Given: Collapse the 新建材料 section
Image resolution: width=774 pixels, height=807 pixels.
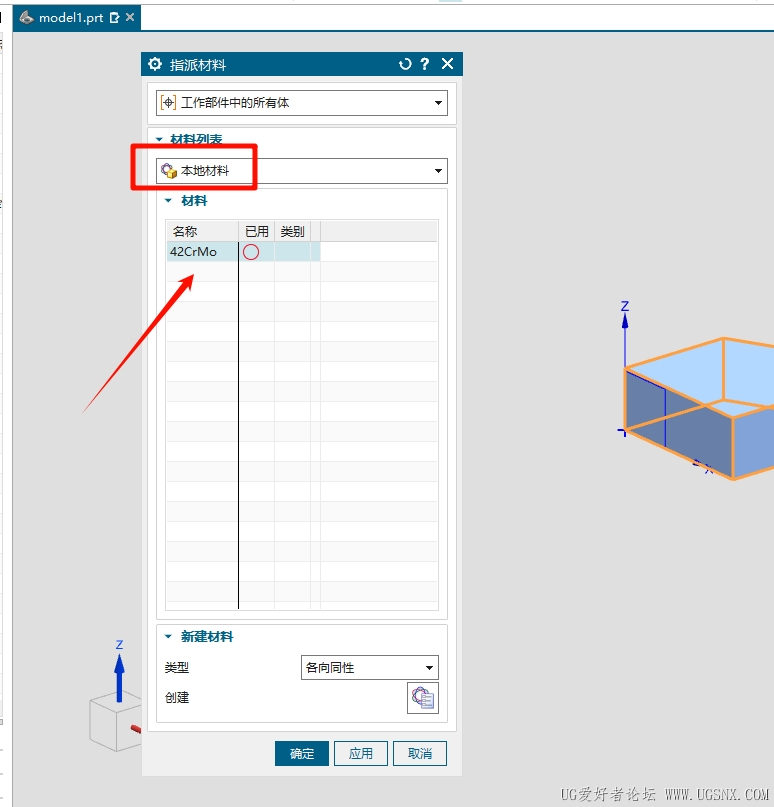Looking at the screenshot, I should pos(168,637).
